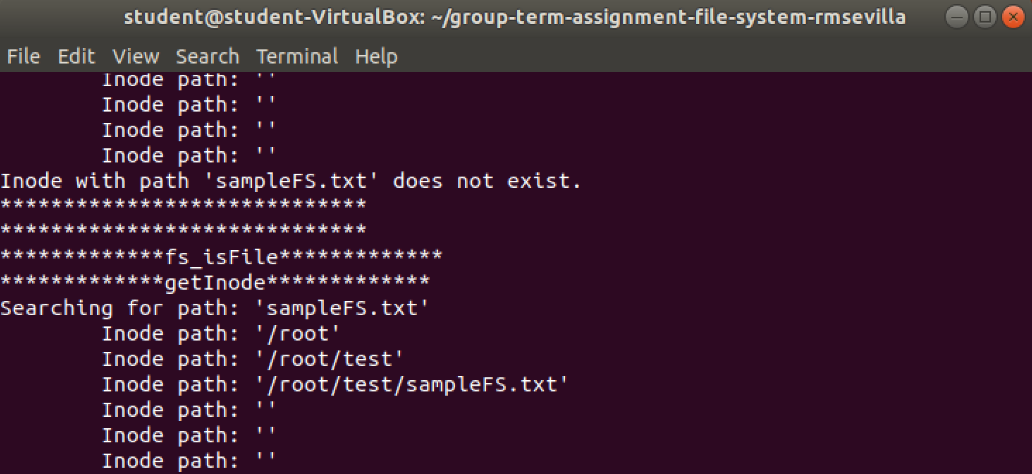Open the Search menu
The image size is (1032, 474).
pyautogui.click(x=207, y=57)
